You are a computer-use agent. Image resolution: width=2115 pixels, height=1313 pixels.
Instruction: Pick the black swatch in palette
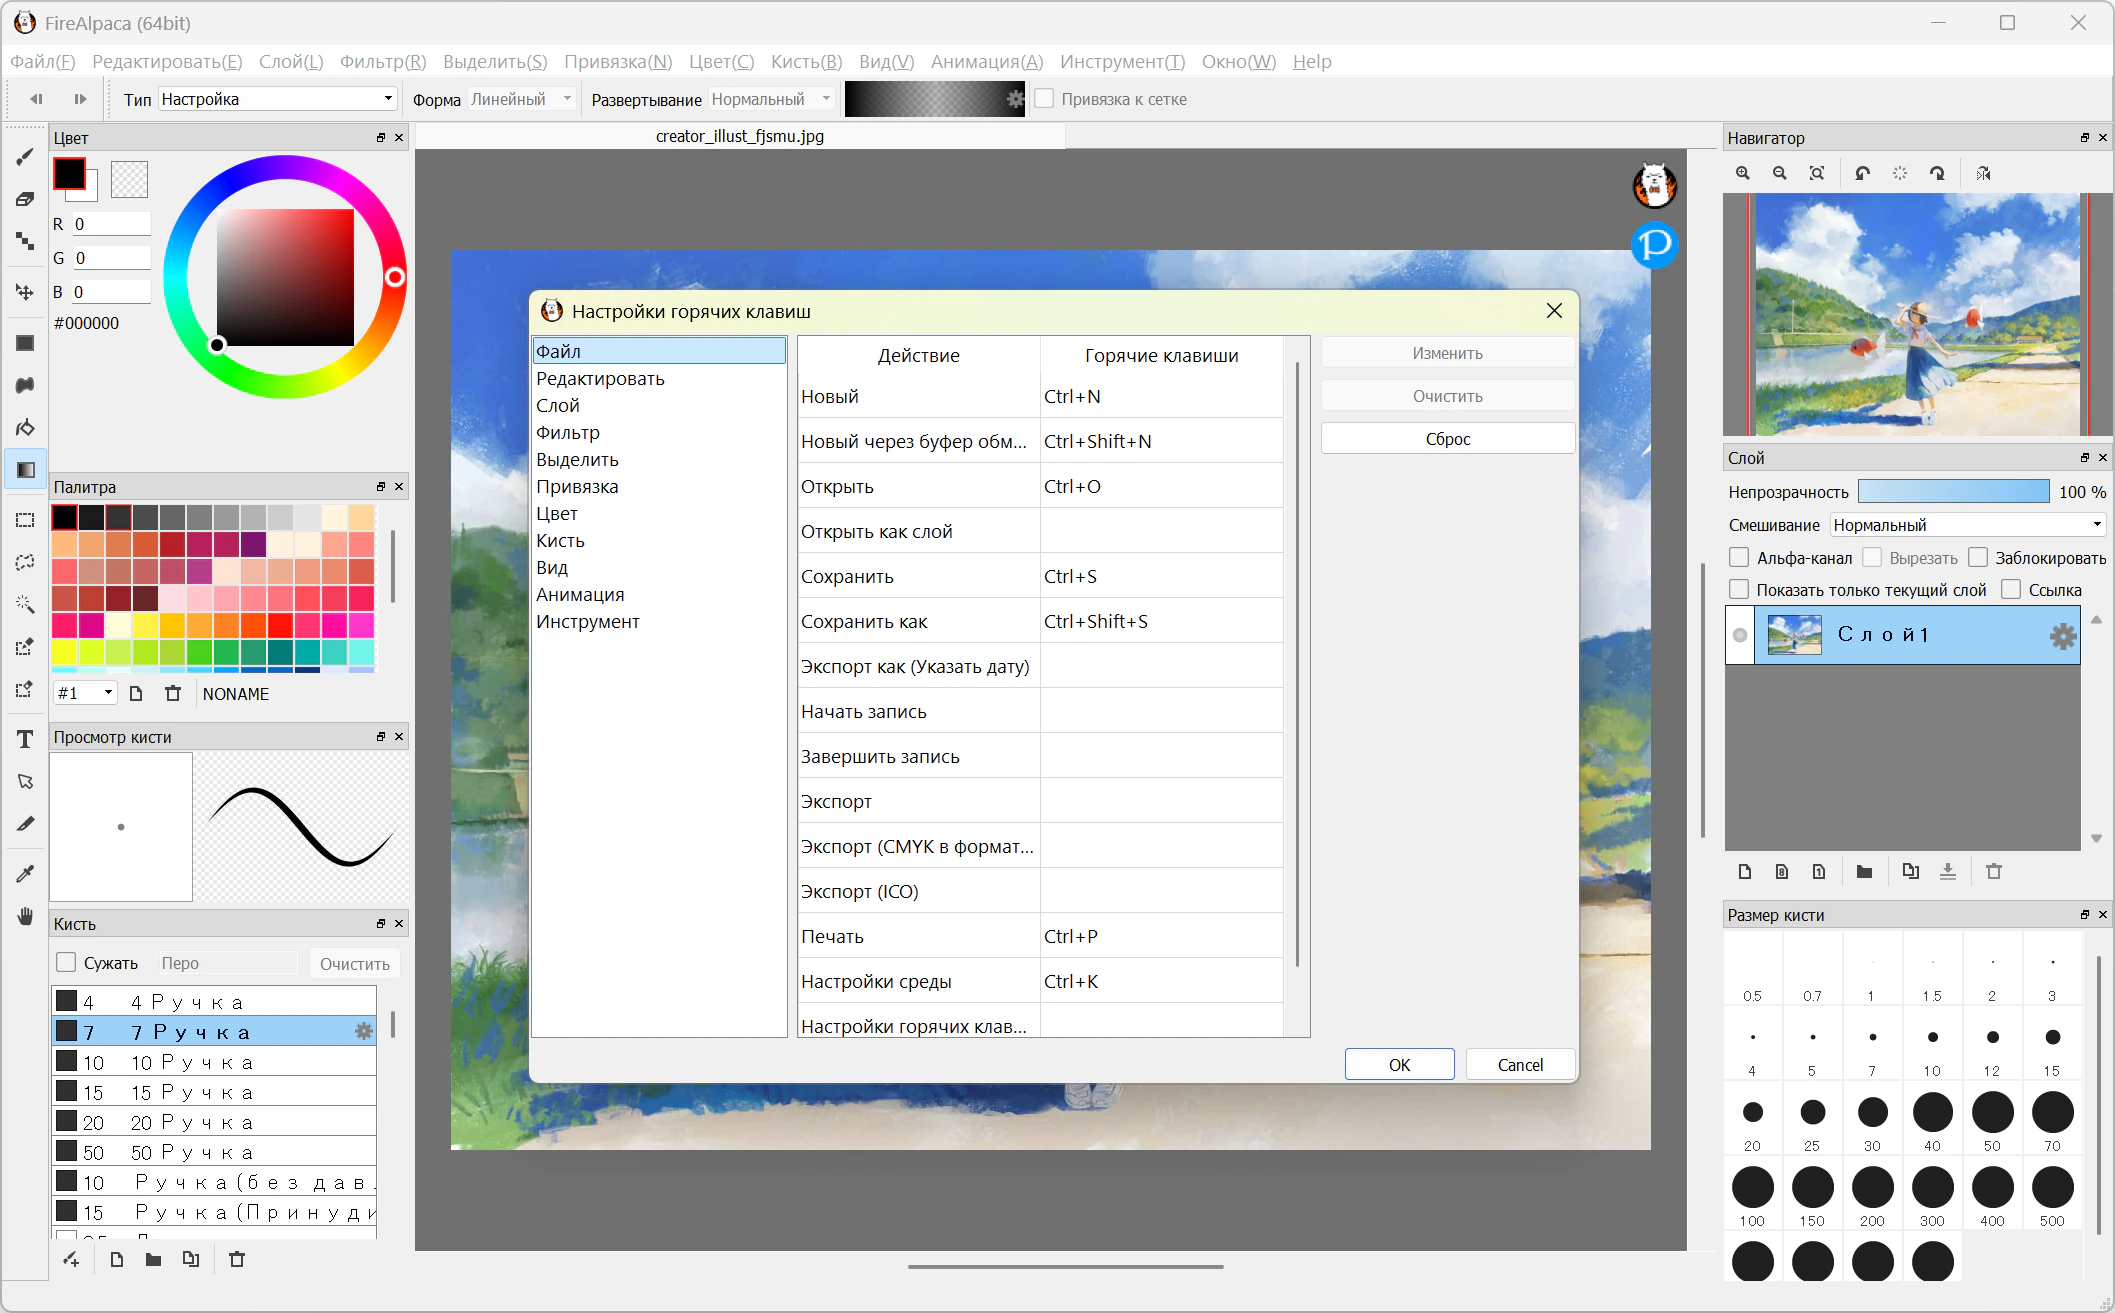point(65,517)
